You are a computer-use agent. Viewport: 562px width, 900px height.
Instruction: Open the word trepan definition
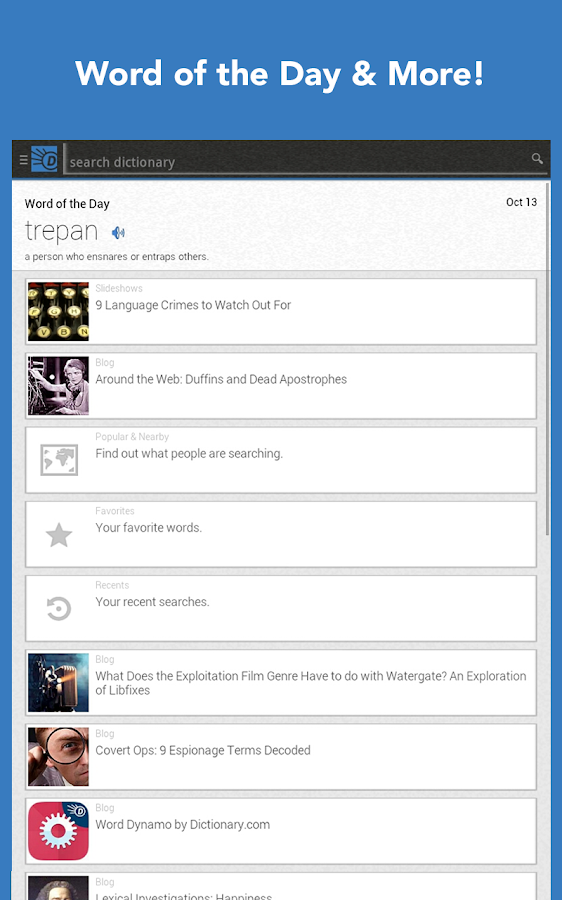pos(61,231)
